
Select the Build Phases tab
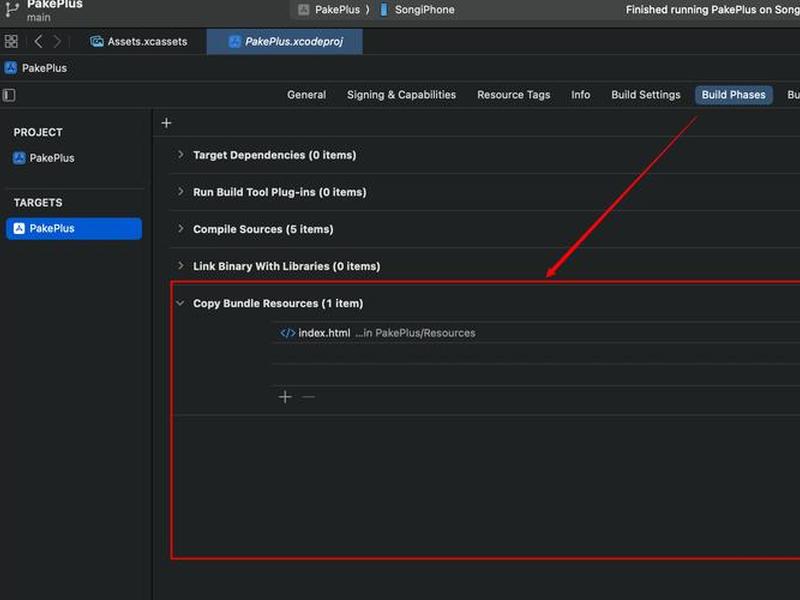pyautogui.click(x=733, y=95)
